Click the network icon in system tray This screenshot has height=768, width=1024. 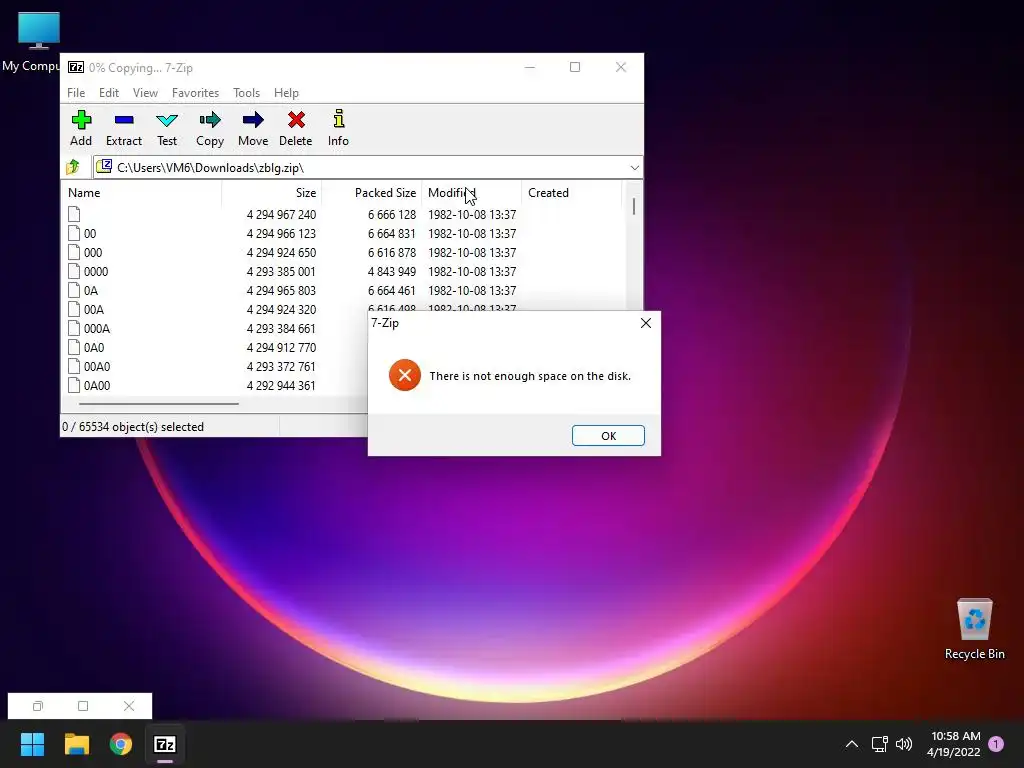tap(879, 744)
